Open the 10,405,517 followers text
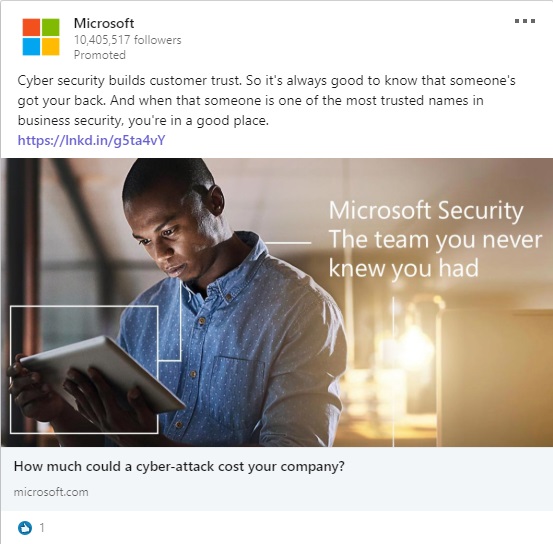Screen dimensions: 553x544 pyautogui.click(x=127, y=40)
